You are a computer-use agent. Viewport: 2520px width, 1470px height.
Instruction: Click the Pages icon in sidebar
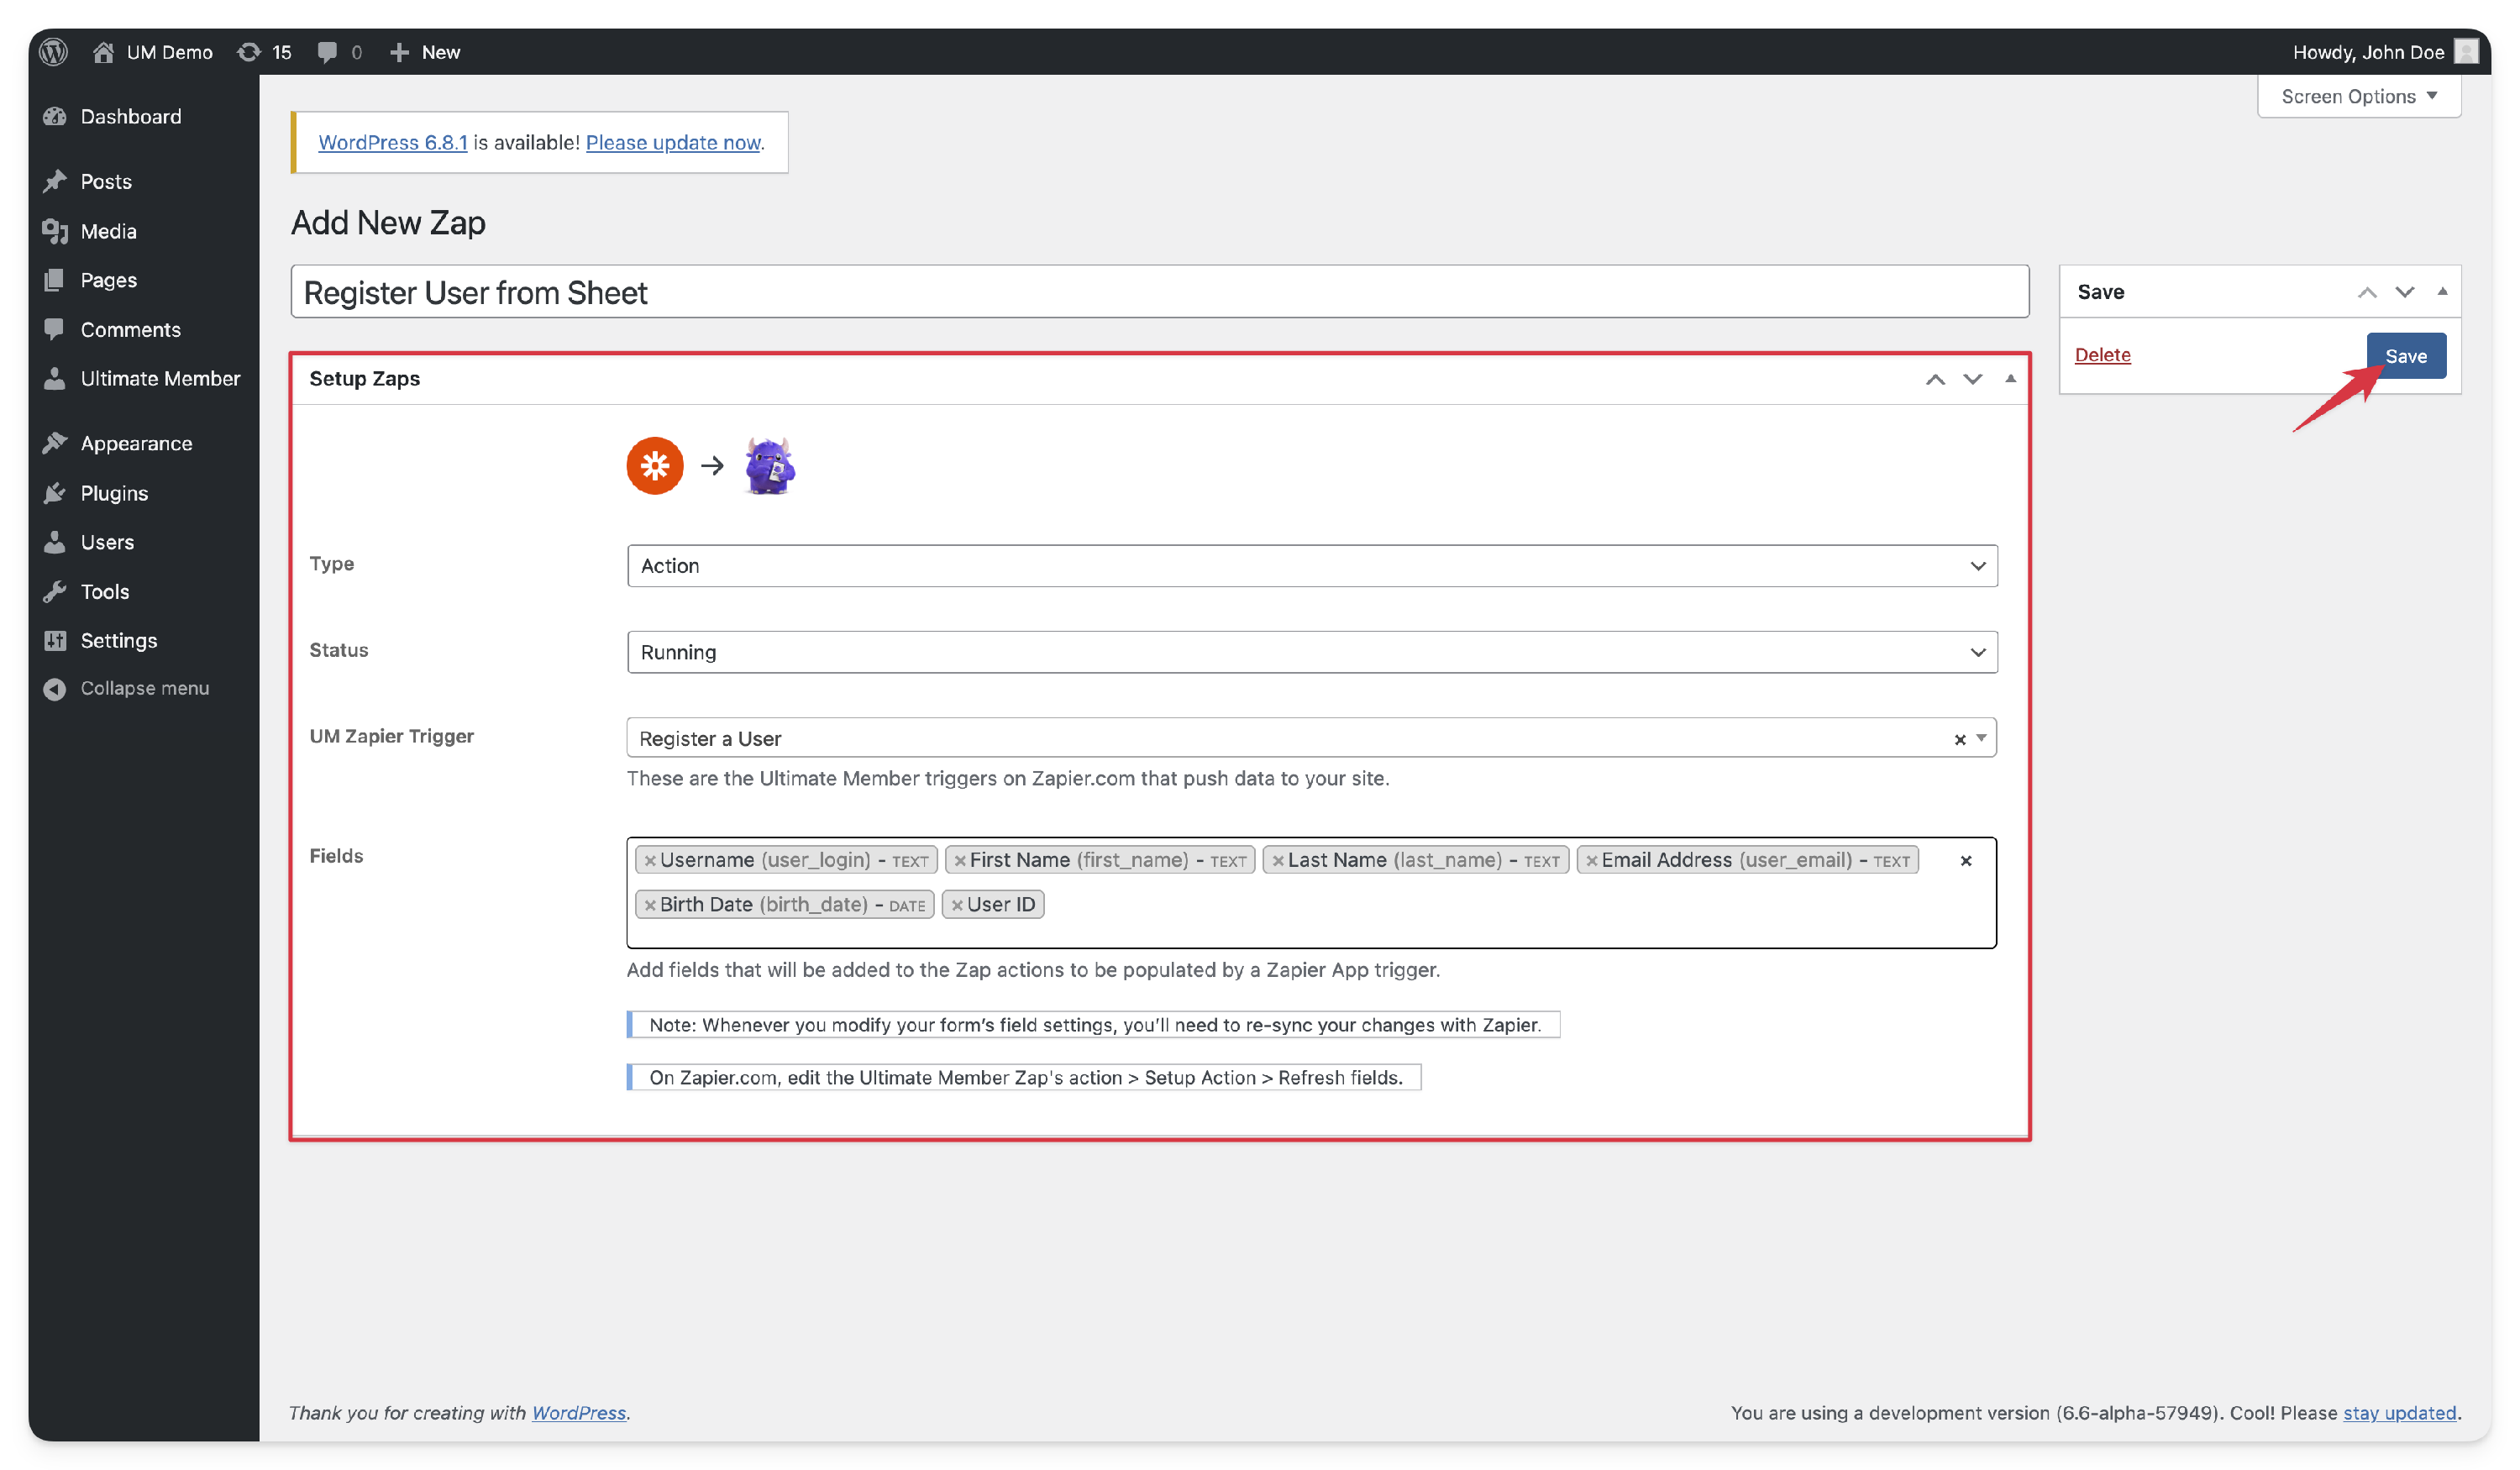(55, 280)
